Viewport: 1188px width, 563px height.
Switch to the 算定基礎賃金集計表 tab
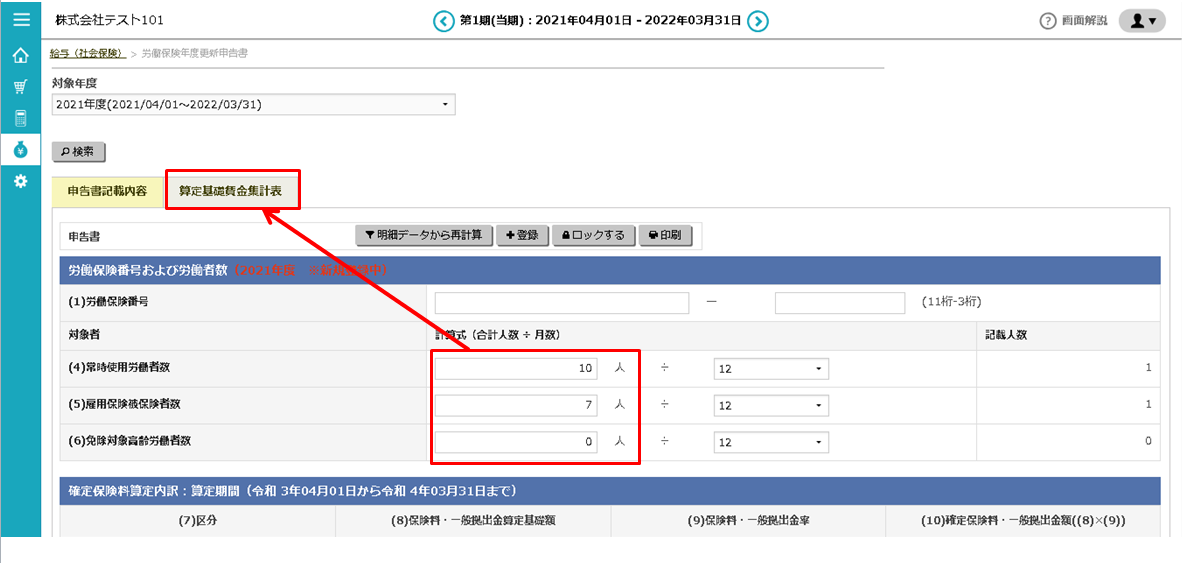pyautogui.click(x=231, y=190)
